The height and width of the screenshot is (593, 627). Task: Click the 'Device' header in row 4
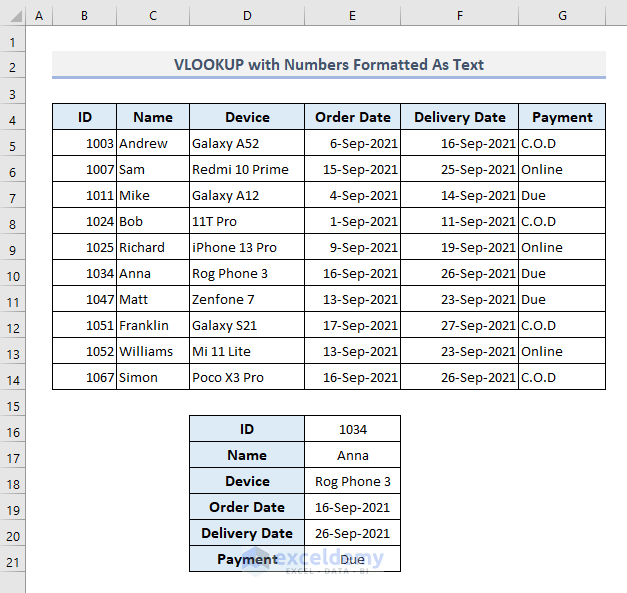[247, 117]
